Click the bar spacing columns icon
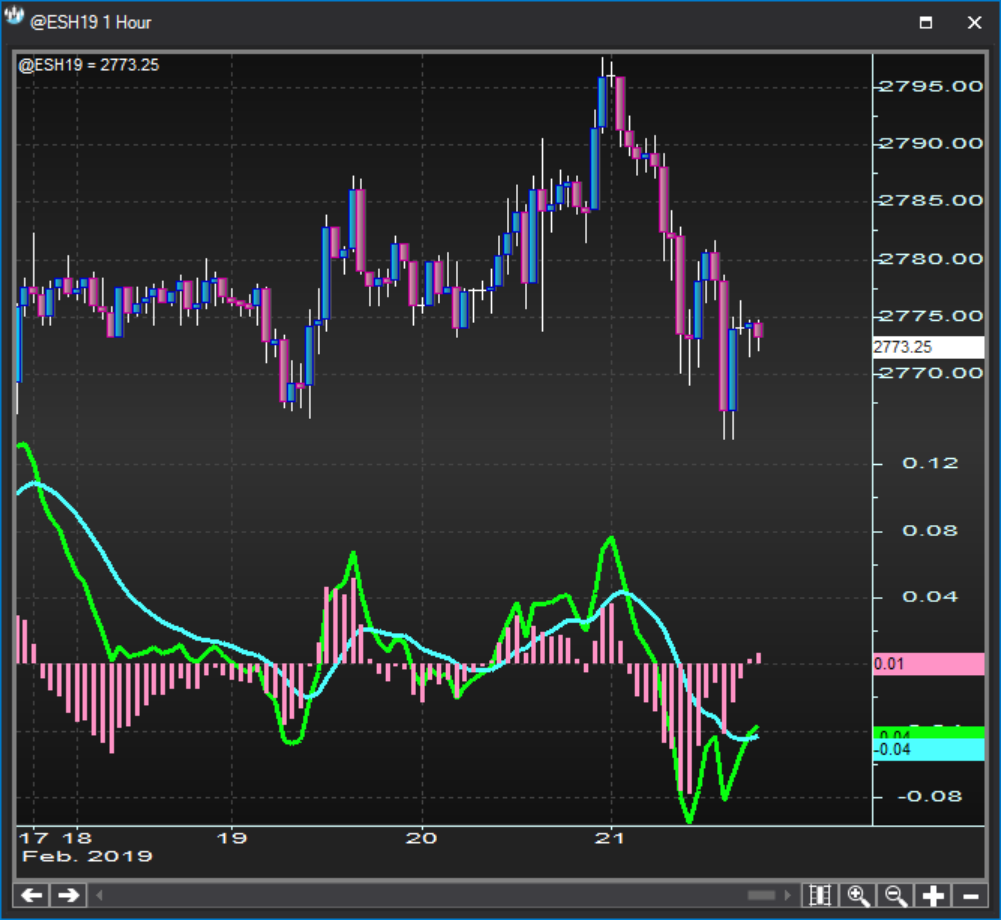Image resolution: width=1001 pixels, height=920 pixels. (x=820, y=895)
